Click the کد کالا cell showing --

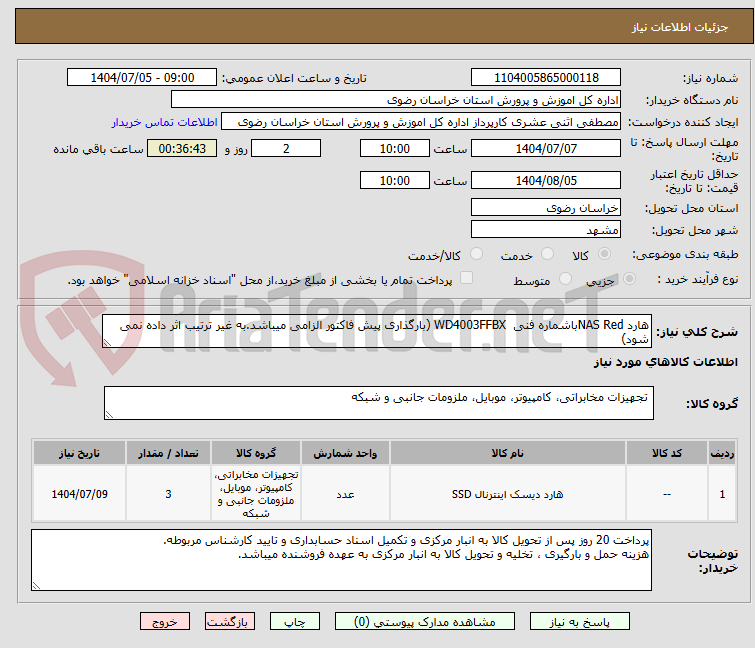[666, 494]
